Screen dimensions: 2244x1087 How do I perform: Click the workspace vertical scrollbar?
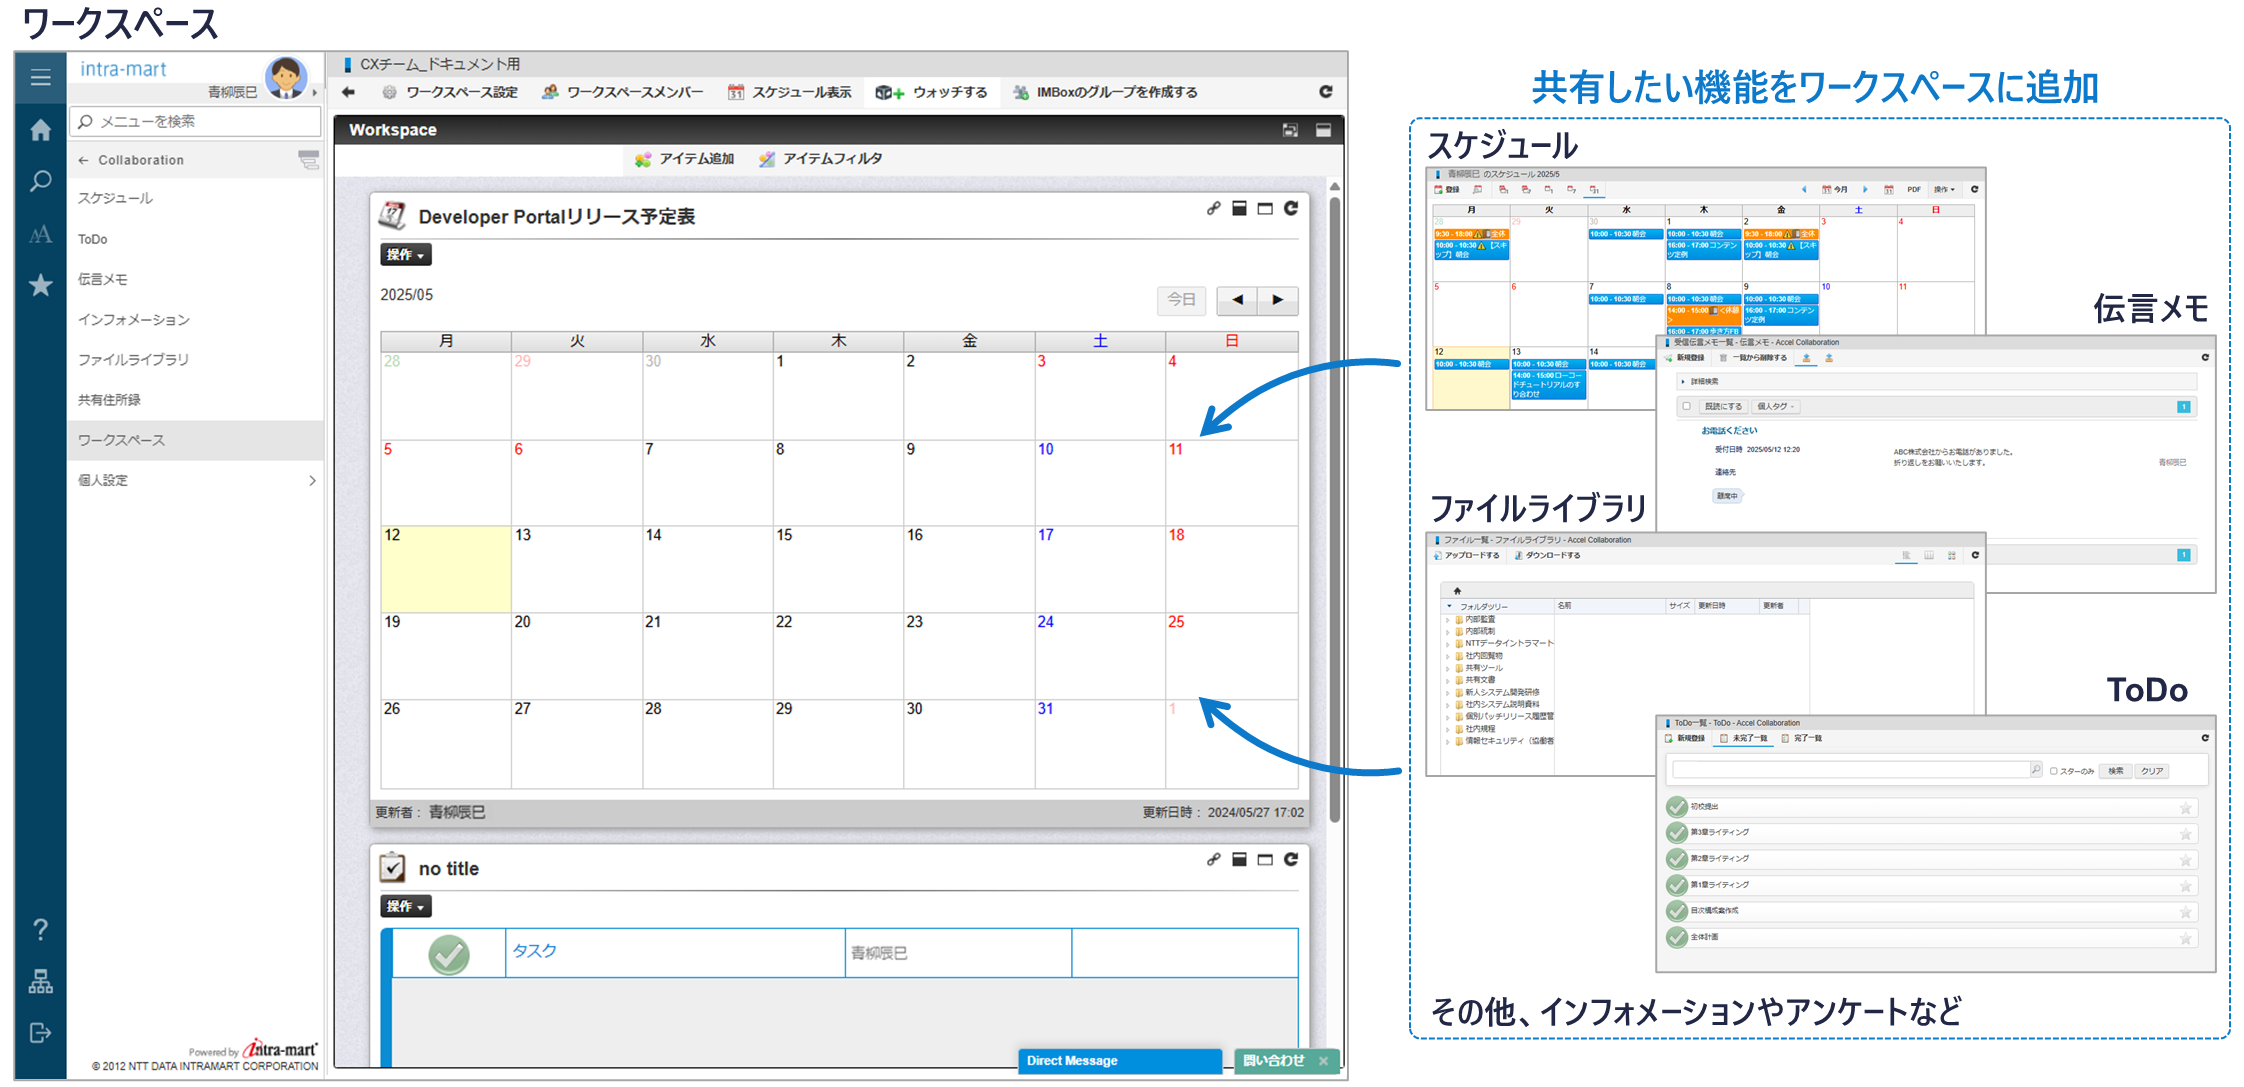coord(1334,510)
